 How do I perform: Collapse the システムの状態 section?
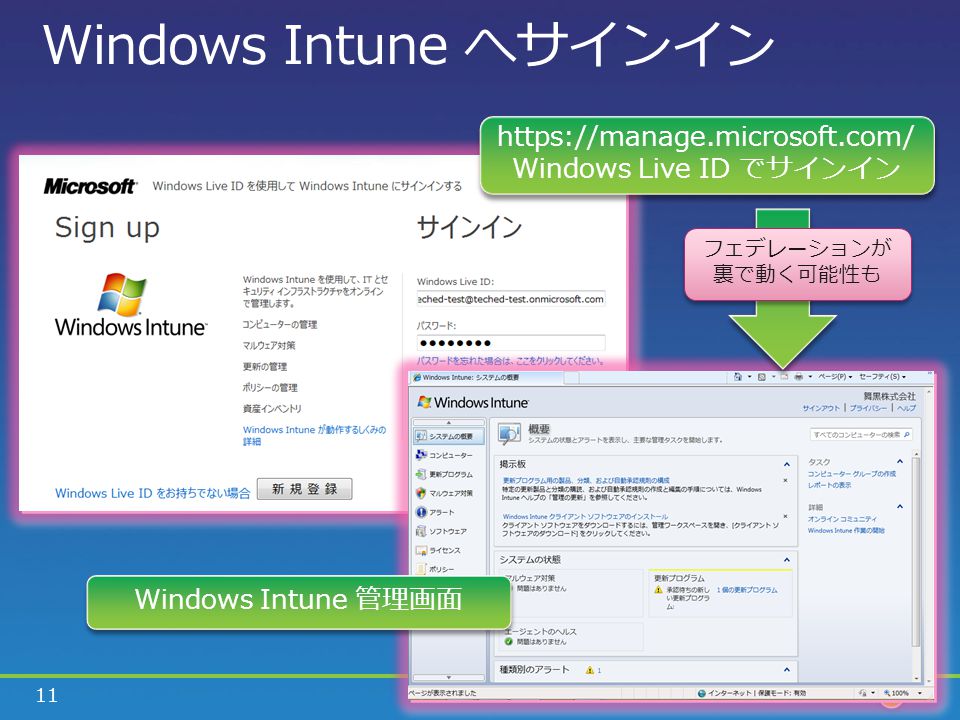[x=787, y=560]
